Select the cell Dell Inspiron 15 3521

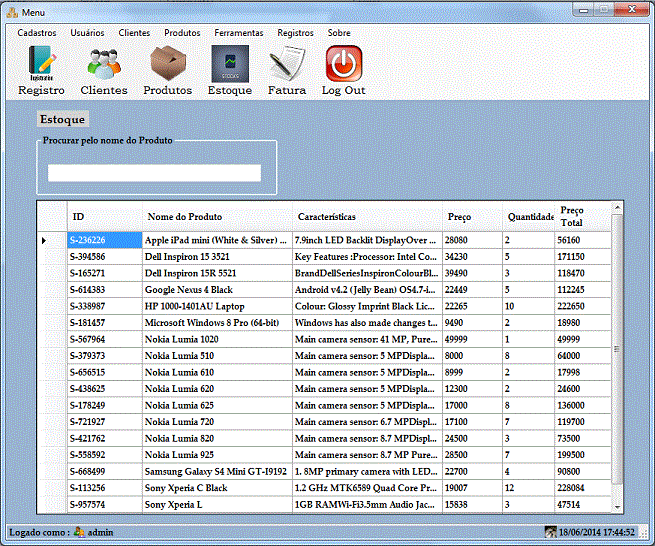pos(217,256)
